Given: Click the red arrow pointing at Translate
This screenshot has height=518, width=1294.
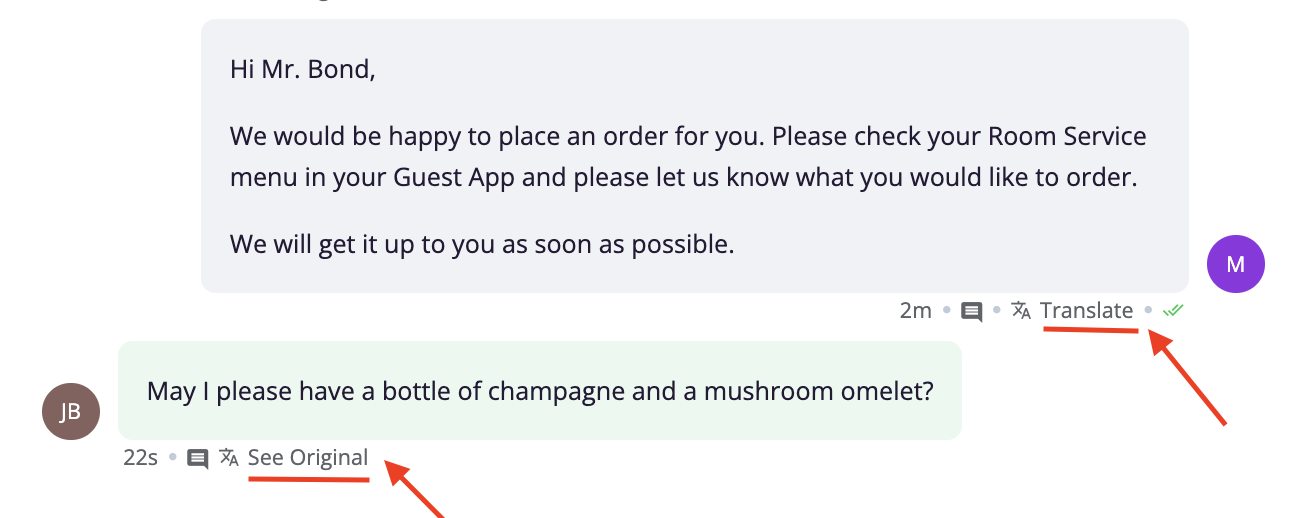Looking at the screenshot, I should pos(1186,378).
